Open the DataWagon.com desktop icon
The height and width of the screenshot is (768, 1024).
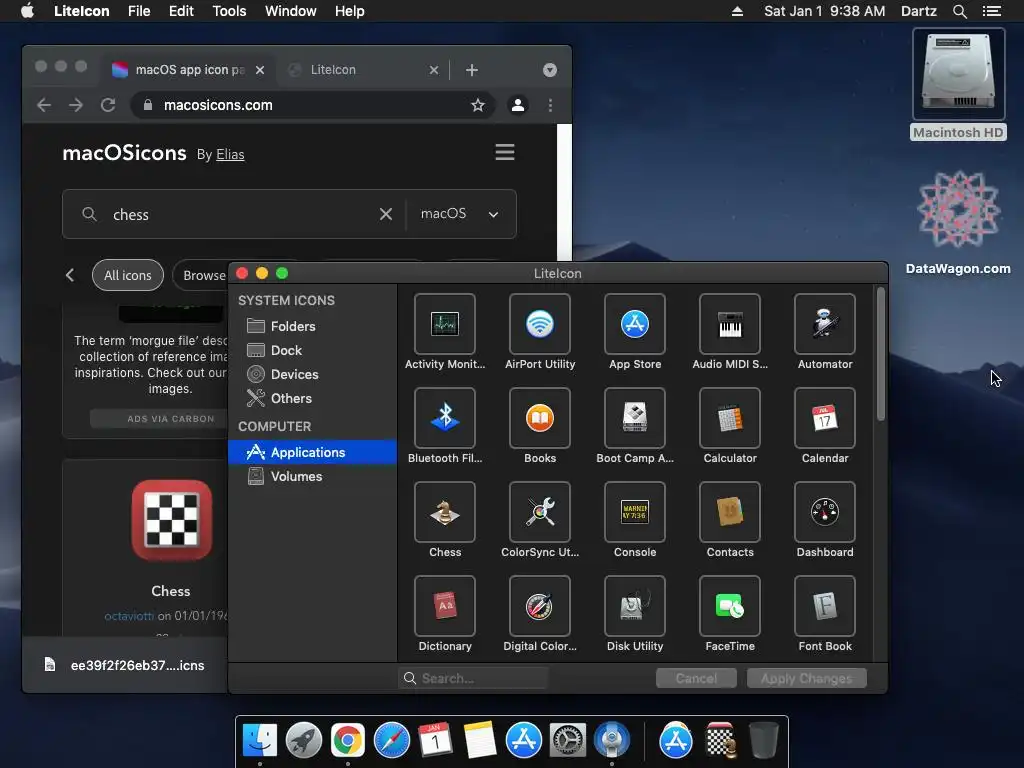point(958,222)
